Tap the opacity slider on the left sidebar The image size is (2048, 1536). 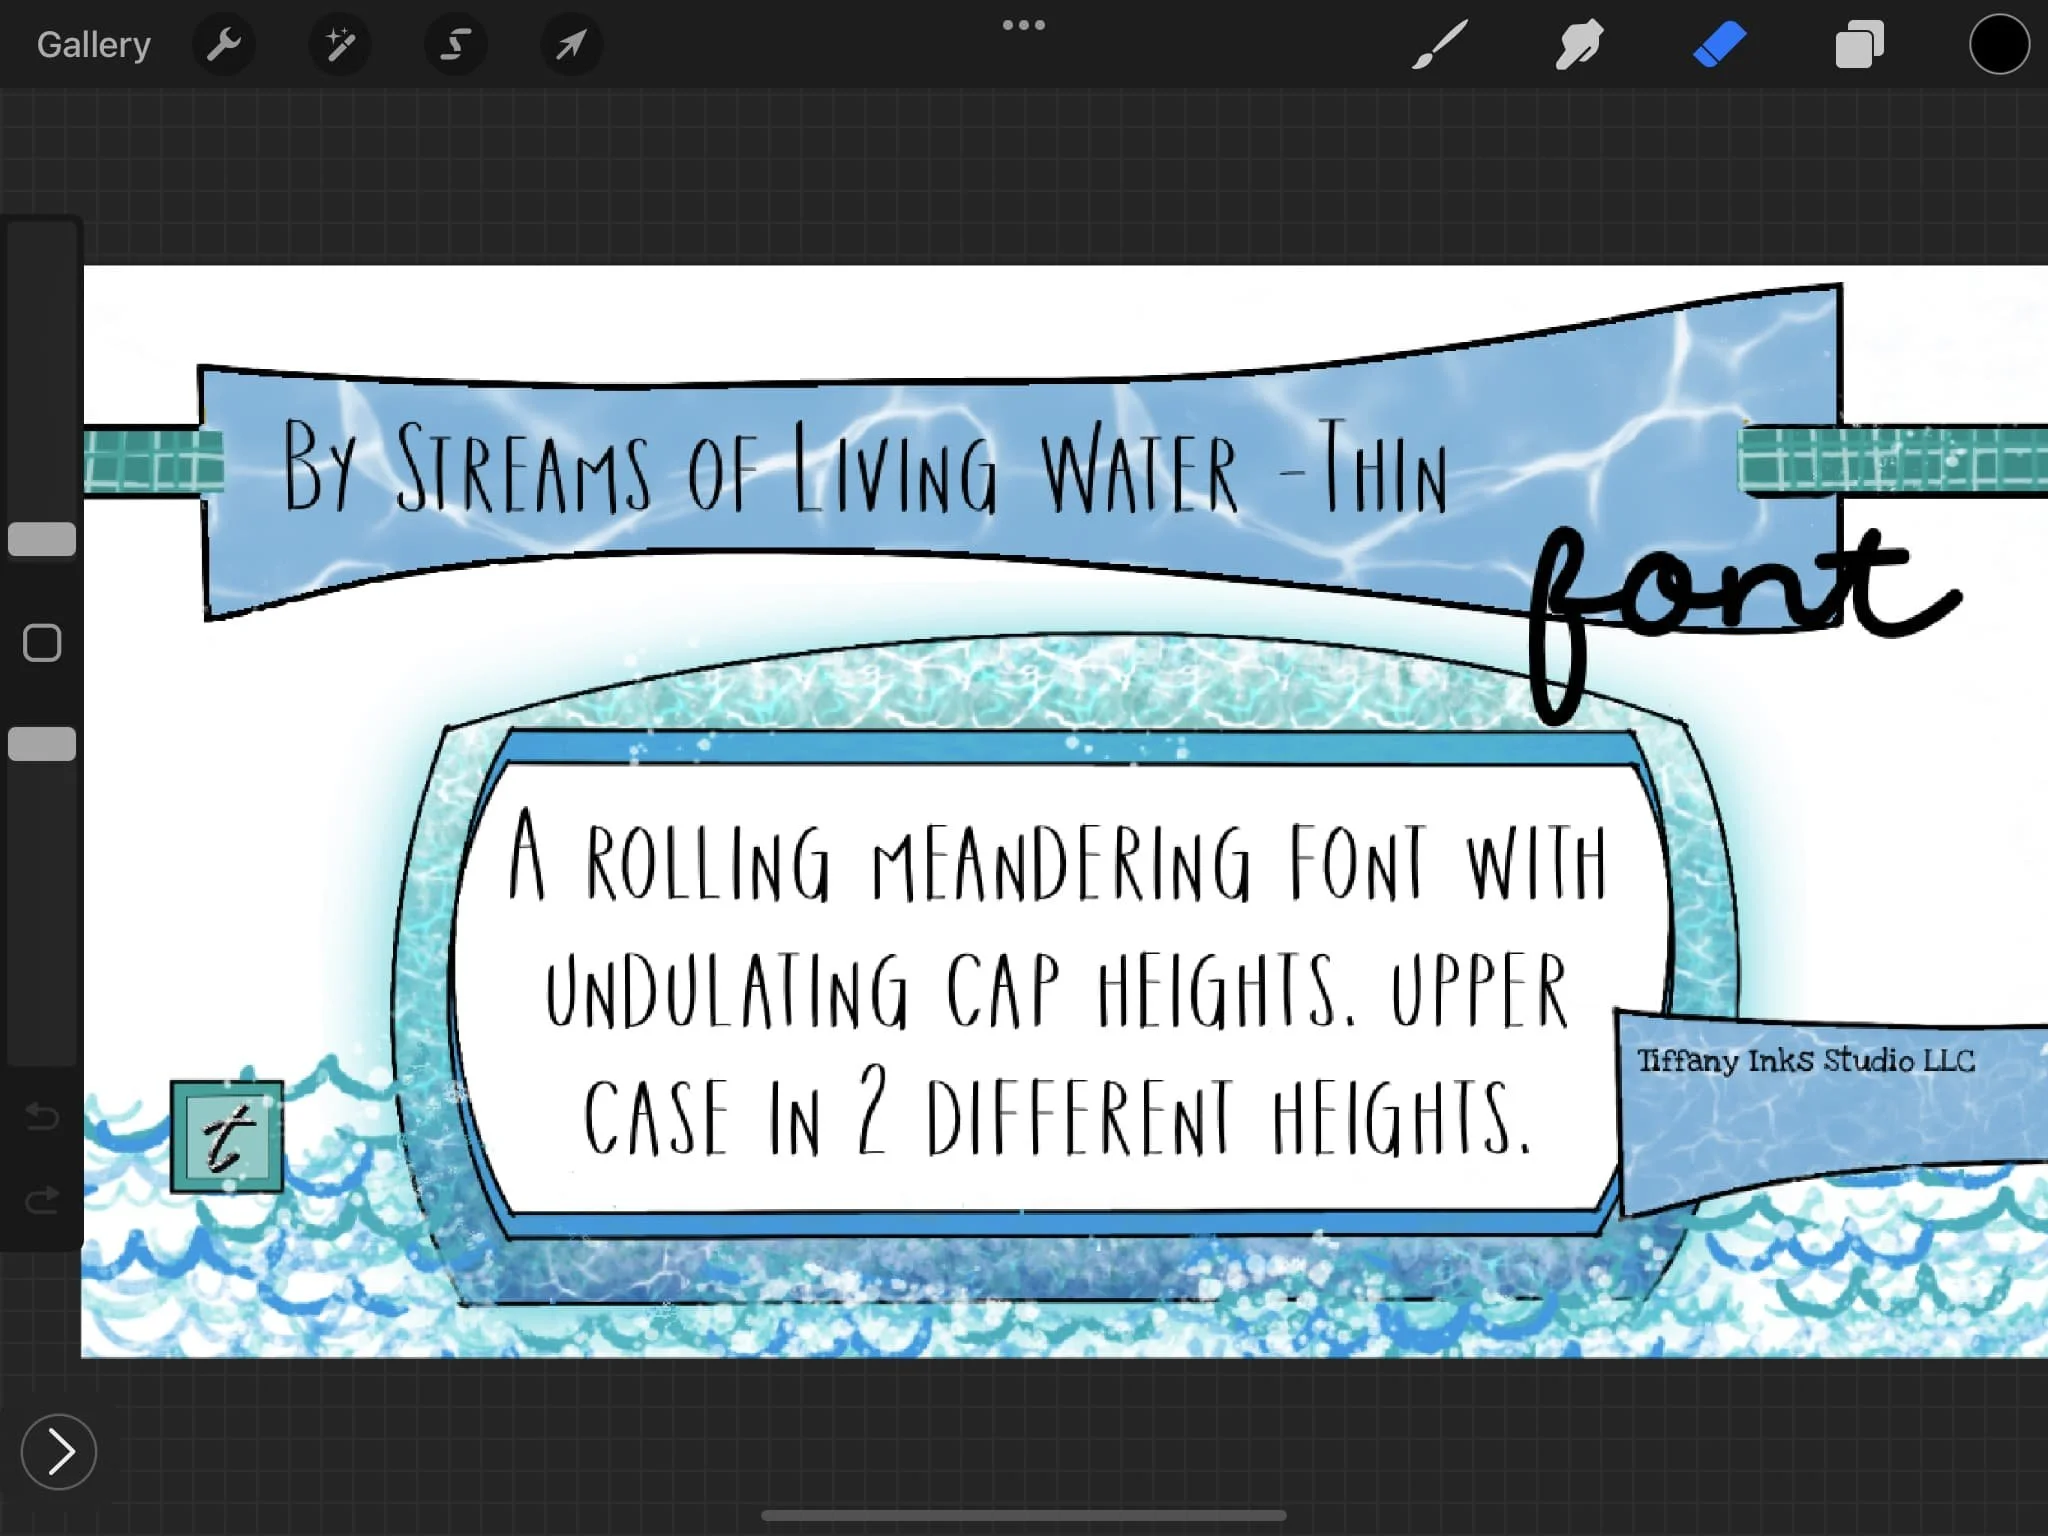41,743
